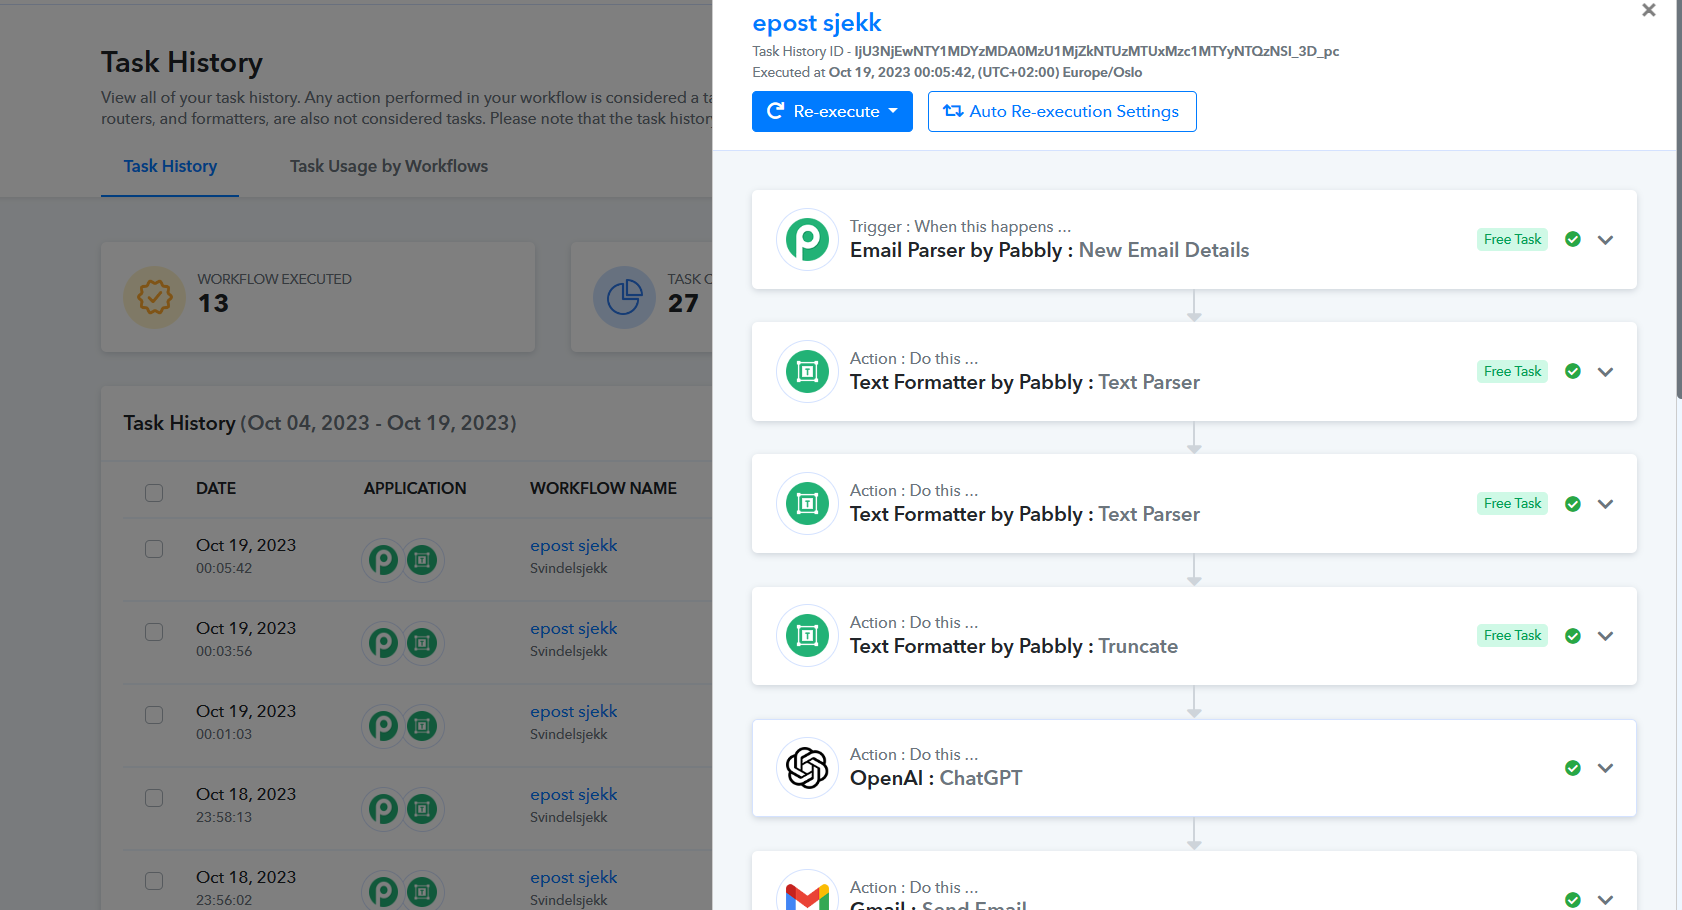This screenshot has height=910, width=1682.
Task: Click the first Text Parser step's Text Formatter icon
Action: [x=807, y=372]
